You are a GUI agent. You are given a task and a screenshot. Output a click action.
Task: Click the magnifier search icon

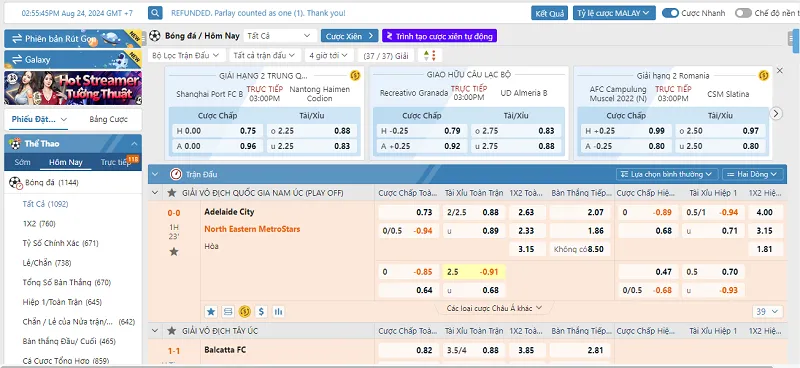155,13
